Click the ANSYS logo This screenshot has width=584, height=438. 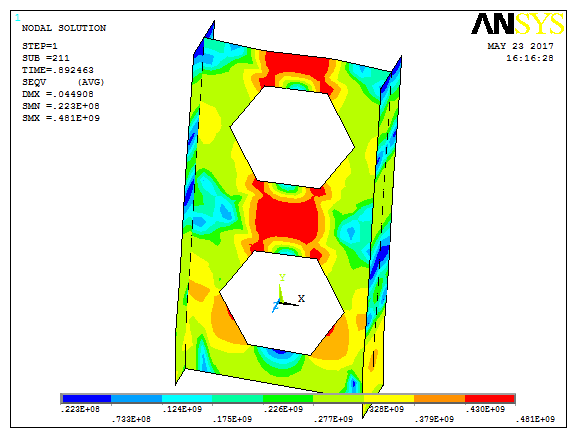coord(518,24)
